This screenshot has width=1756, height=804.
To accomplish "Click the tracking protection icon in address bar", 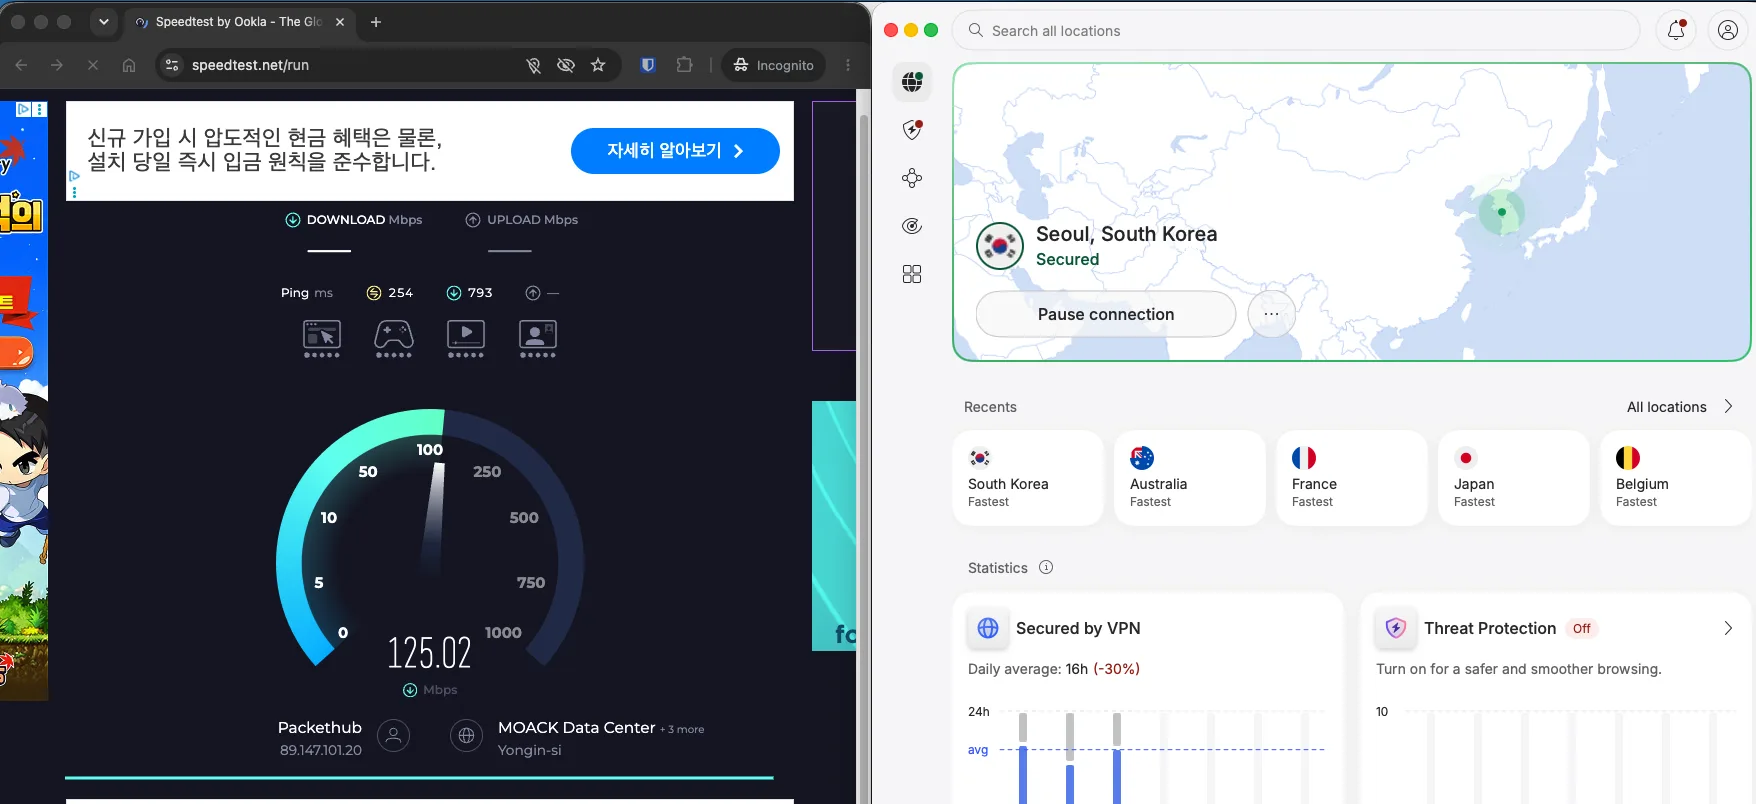I will coord(534,65).
